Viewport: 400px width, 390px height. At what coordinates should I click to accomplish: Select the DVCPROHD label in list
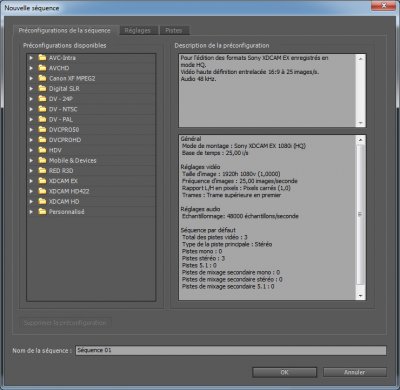pyautogui.click(x=65, y=140)
